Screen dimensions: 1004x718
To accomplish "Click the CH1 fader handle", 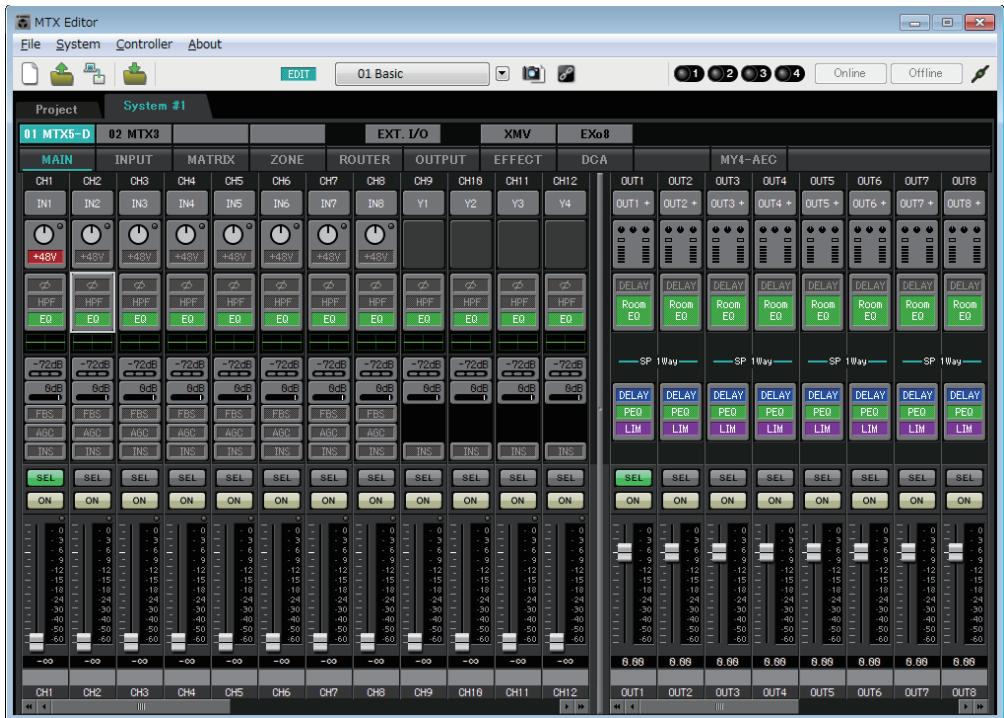I will 36,640.
